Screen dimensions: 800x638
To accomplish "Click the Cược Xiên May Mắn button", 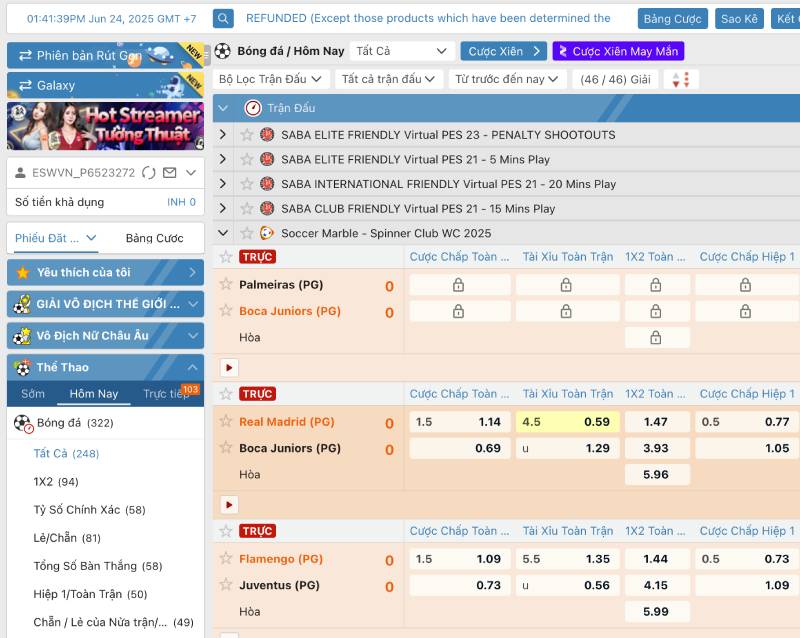I will [618, 51].
